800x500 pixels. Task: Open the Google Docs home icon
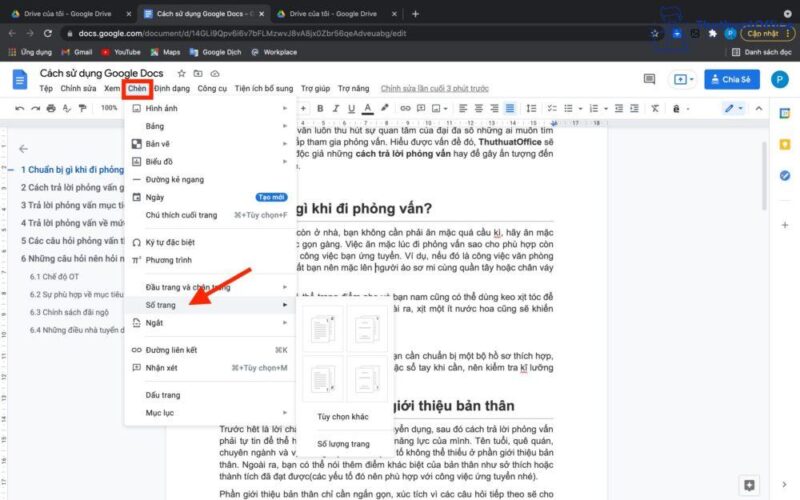(20, 79)
